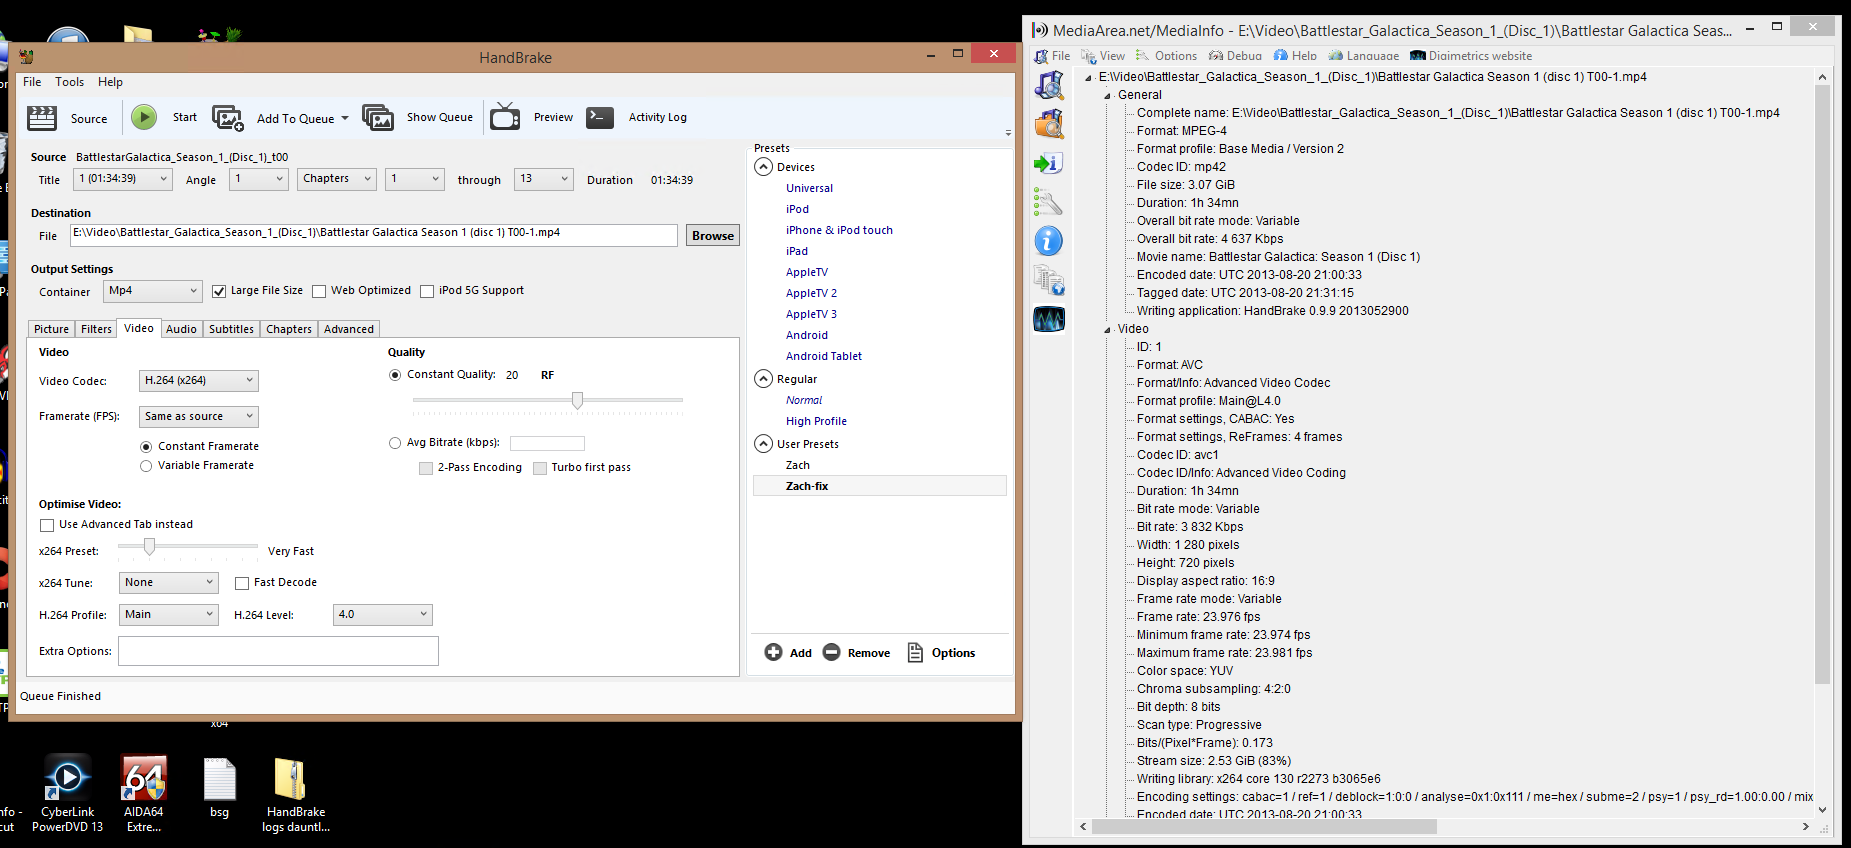
Task: Collapse the Video node in MediaInfo tree
Action: coord(1107,330)
